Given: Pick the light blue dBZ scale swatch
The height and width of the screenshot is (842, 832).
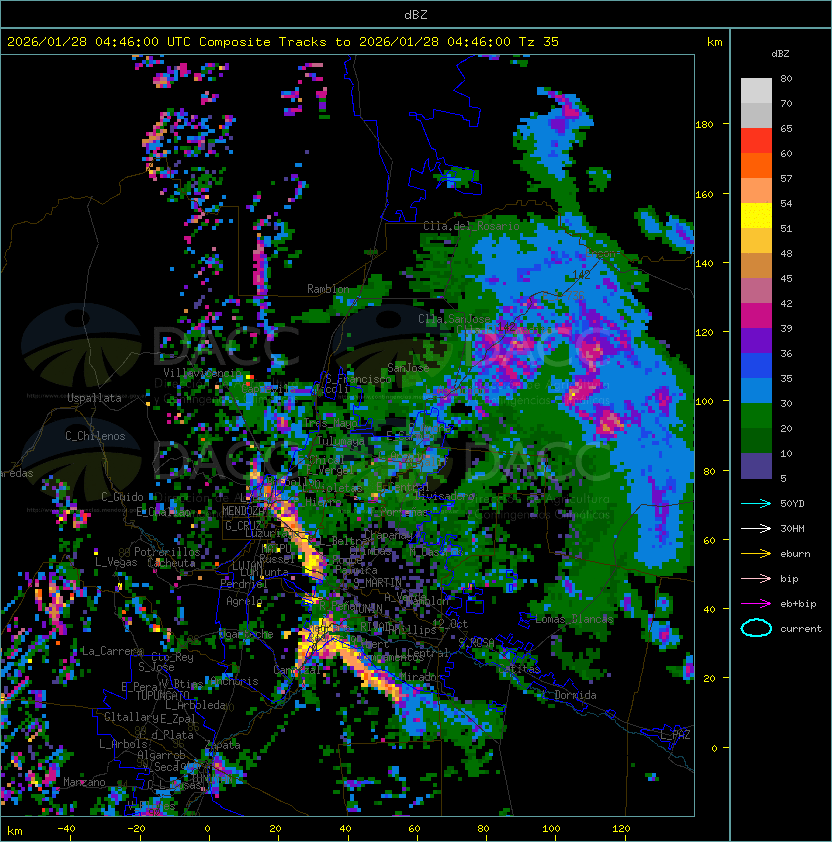Looking at the screenshot, I should point(756,390).
